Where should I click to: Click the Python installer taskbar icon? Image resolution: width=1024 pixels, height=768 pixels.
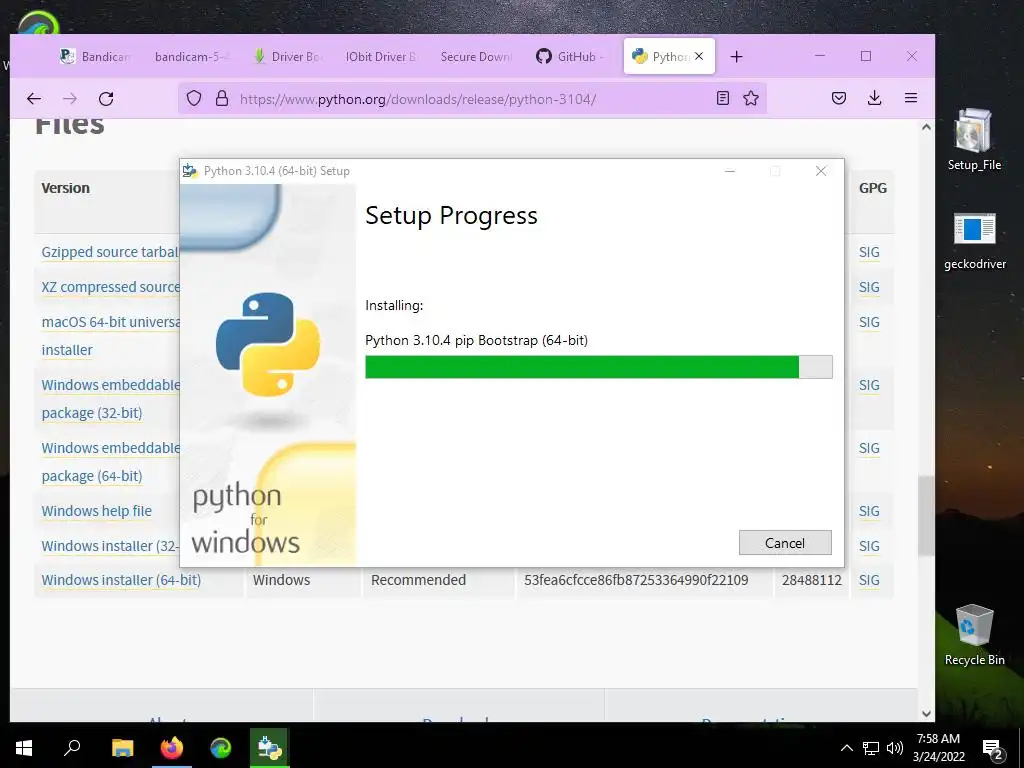[269, 748]
